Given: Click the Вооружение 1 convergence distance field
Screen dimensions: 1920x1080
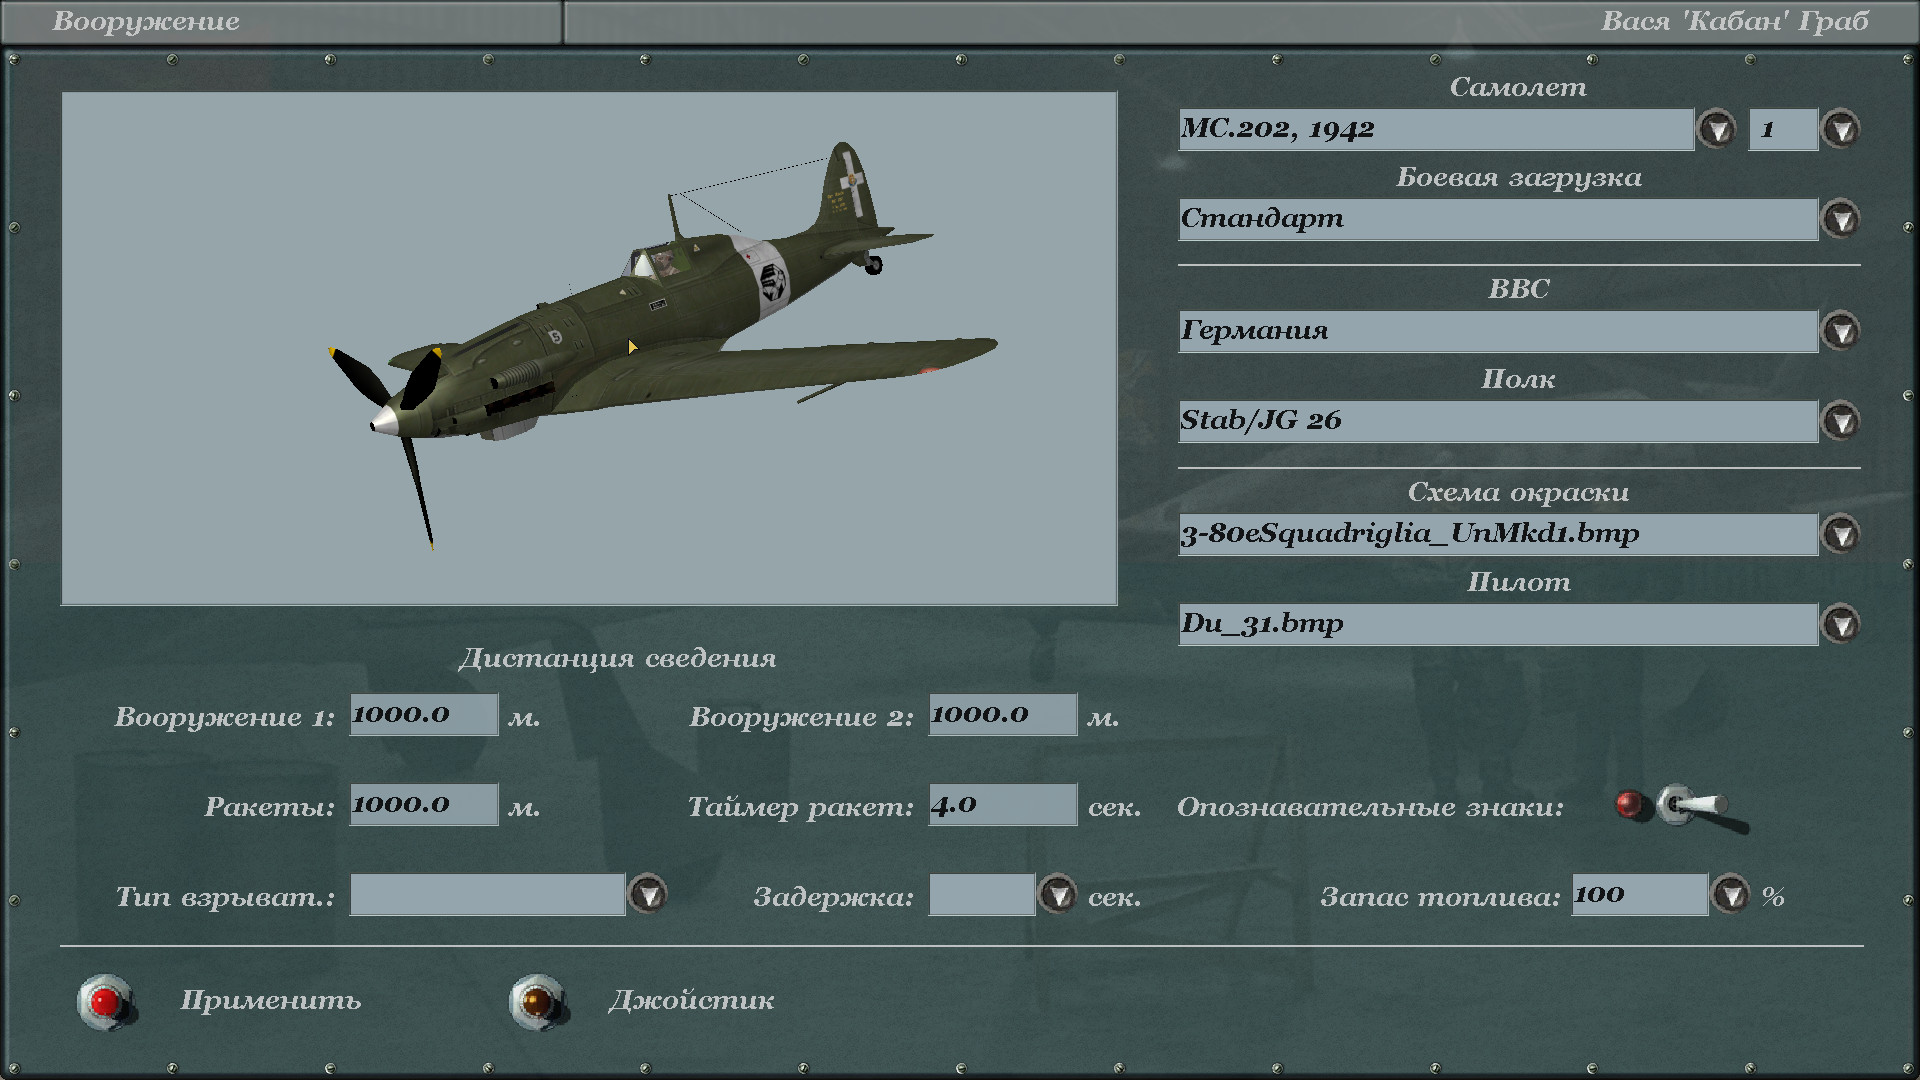Looking at the screenshot, I should click(423, 715).
